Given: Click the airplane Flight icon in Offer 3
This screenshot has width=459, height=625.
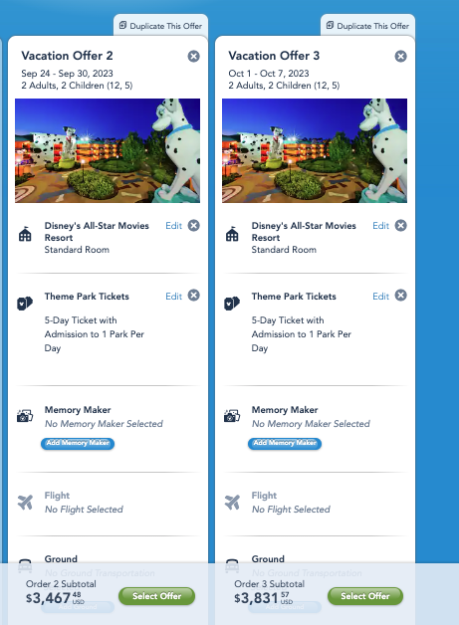Looking at the screenshot, I should pyautogui.click(x=232, y=502).
